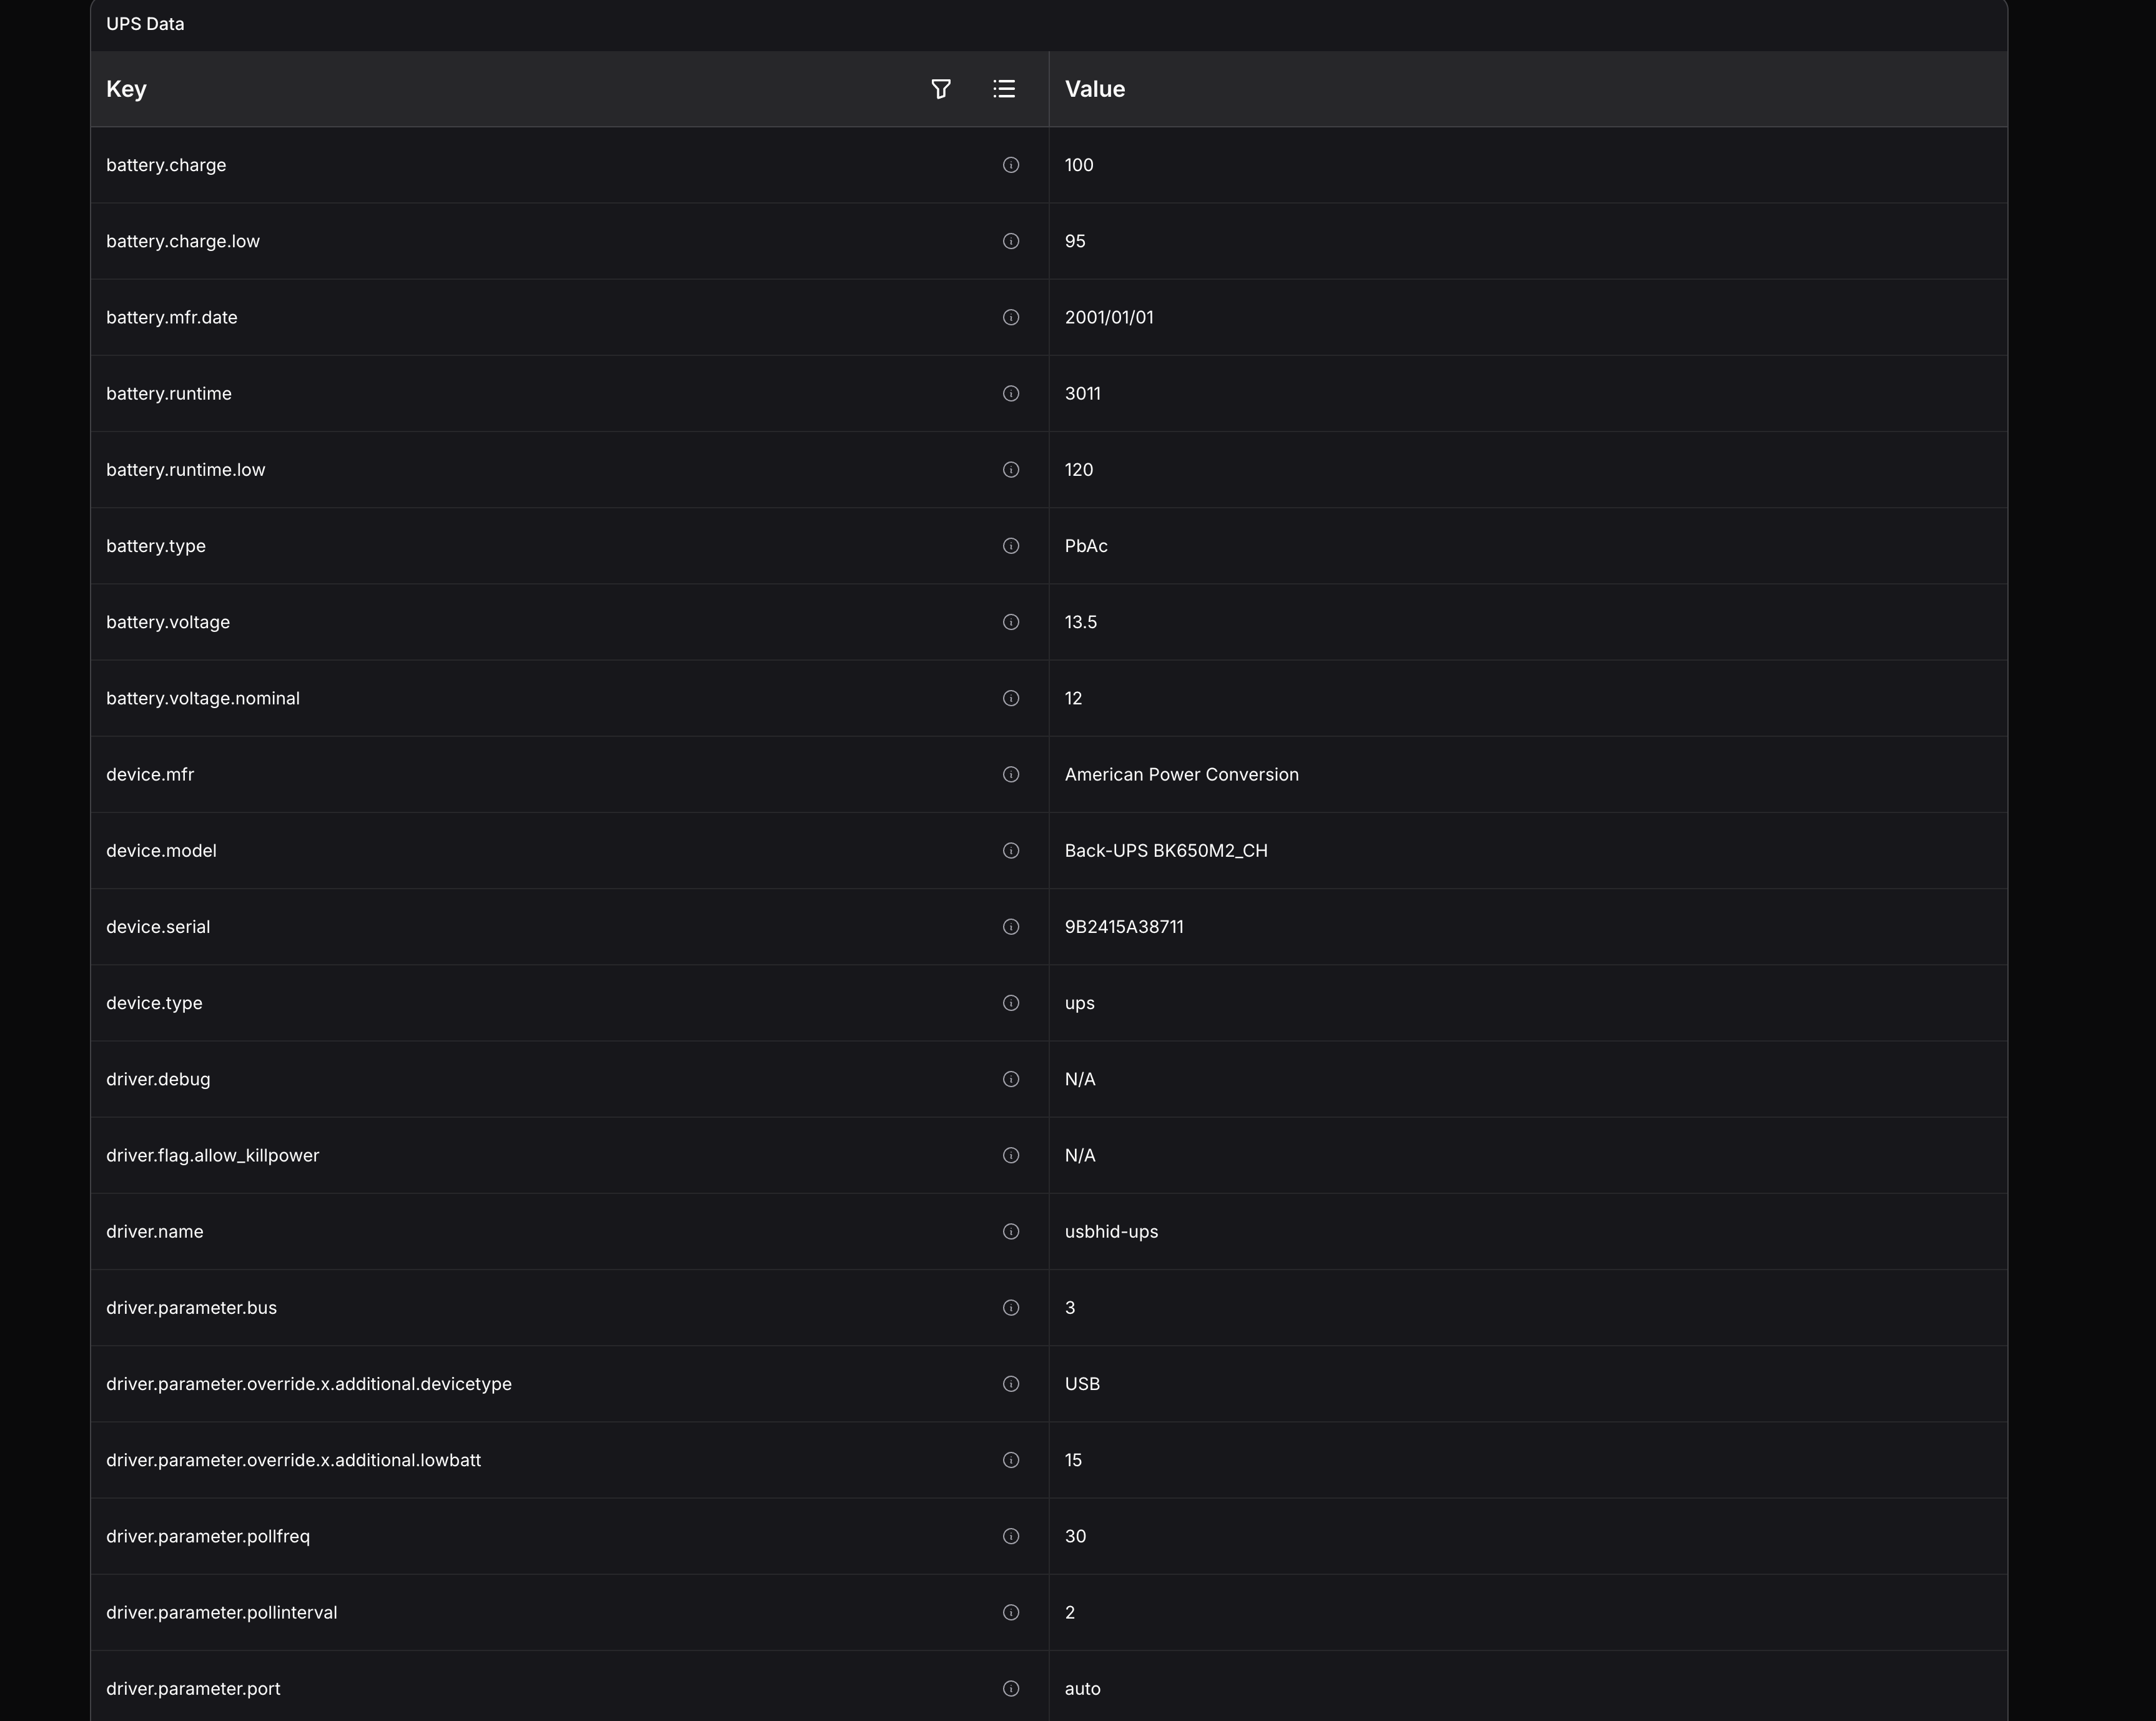View details icon for battery.type
Image resolution: width=2156 pixels, height=1721 pixels.
(x=1010, y=546)
